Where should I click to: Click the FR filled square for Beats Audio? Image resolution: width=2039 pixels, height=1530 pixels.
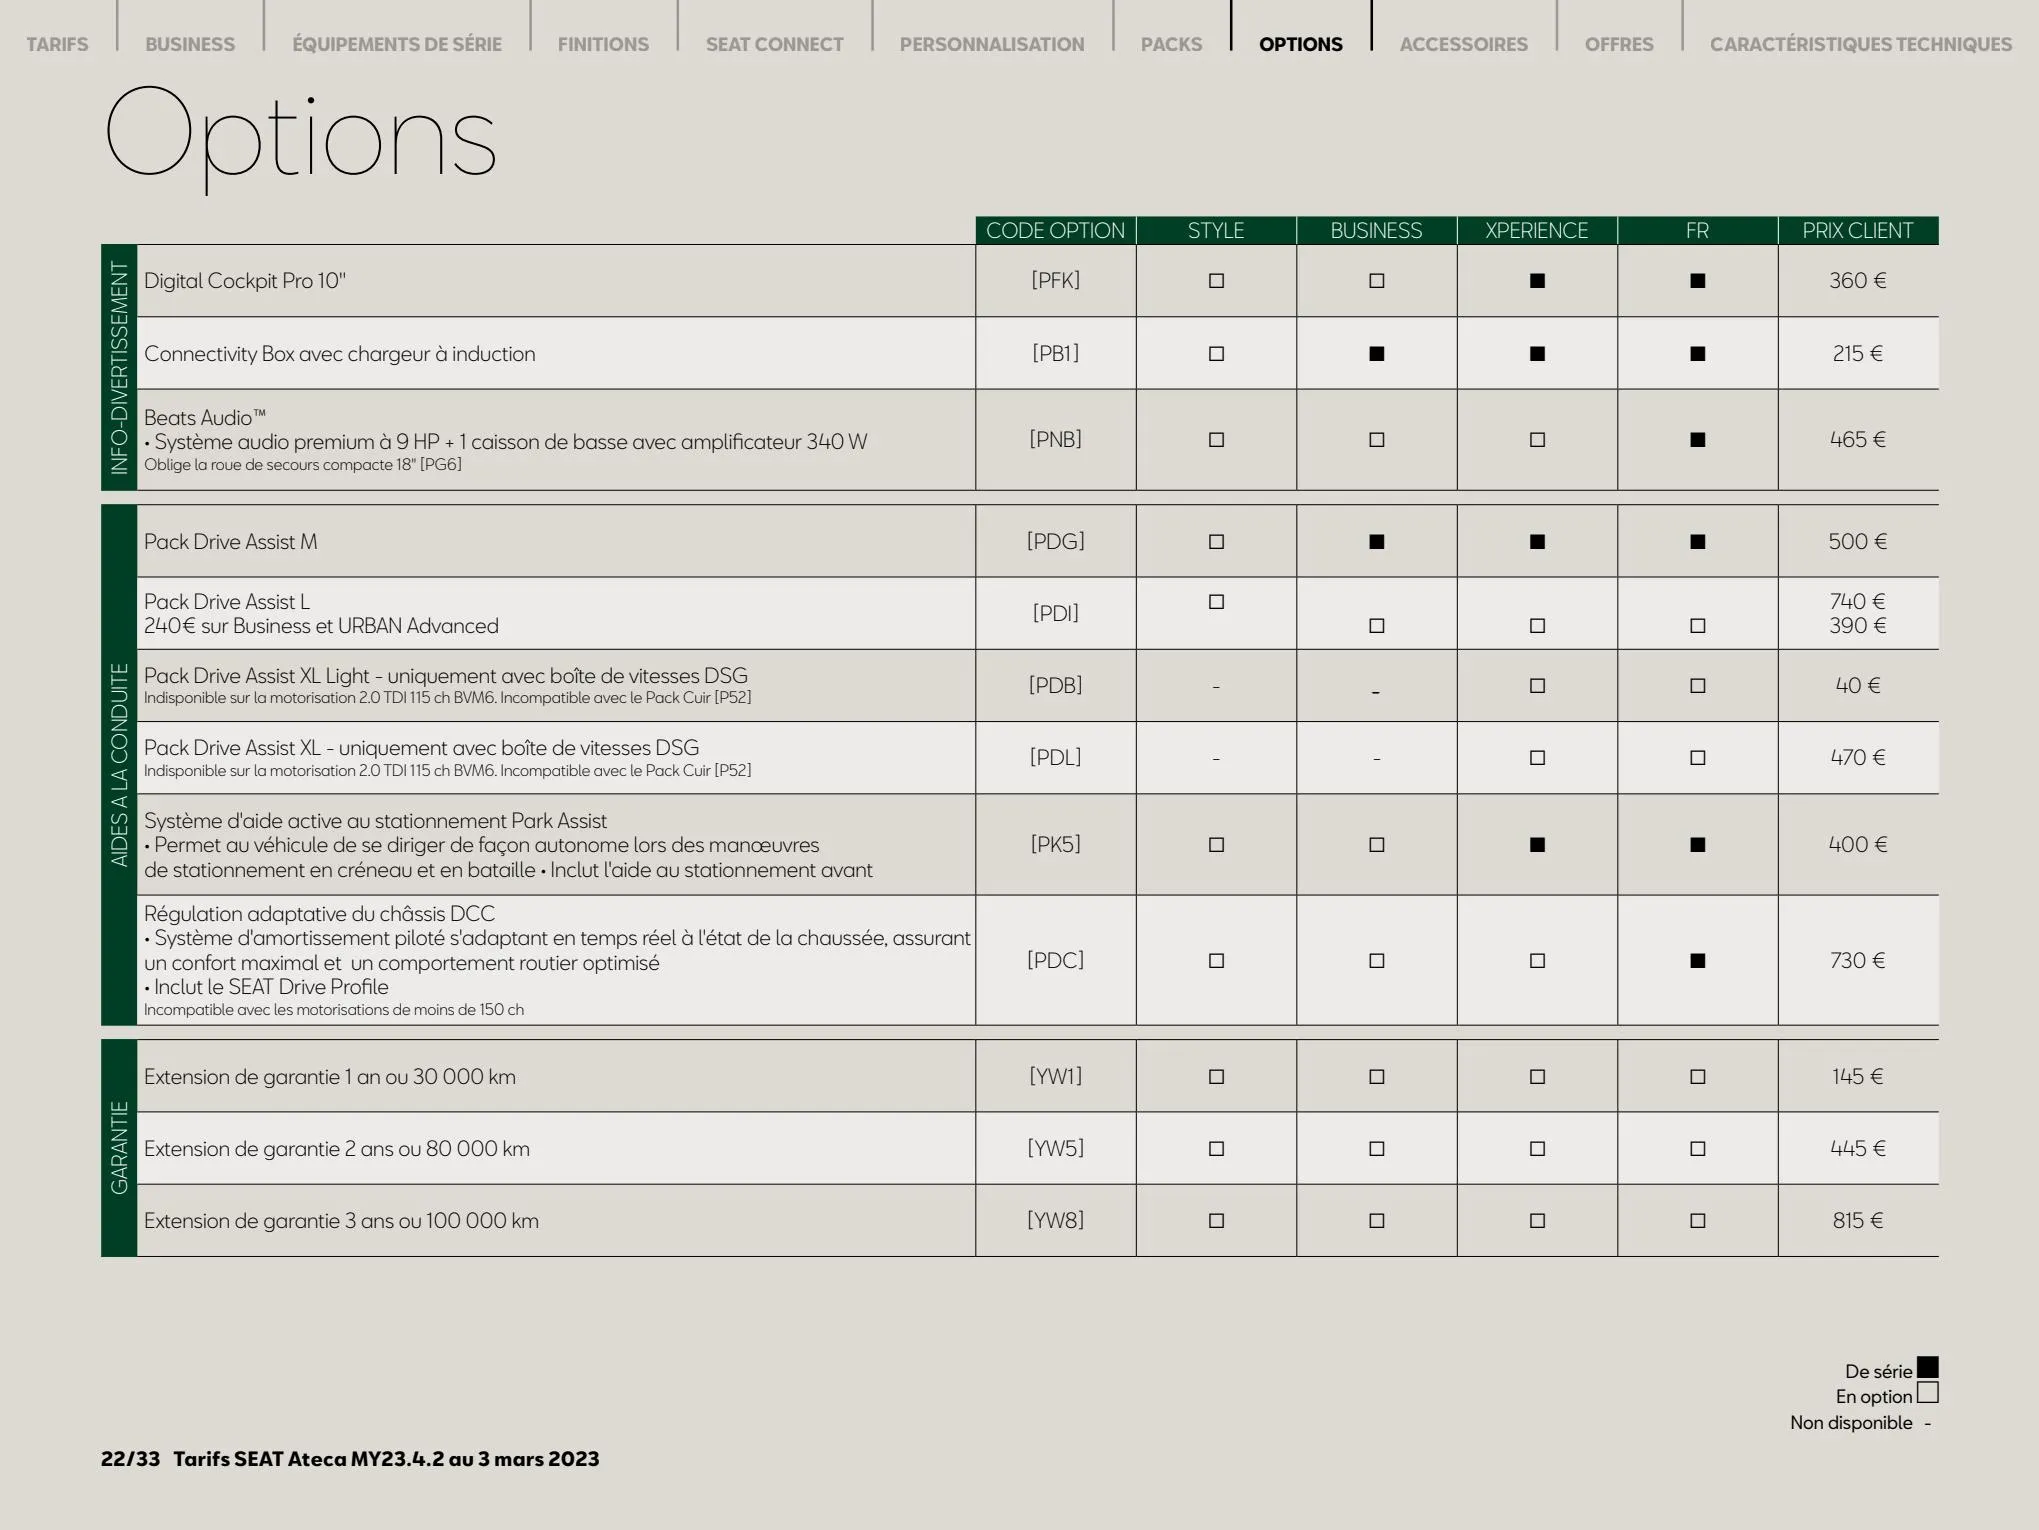pos(1698,440)
